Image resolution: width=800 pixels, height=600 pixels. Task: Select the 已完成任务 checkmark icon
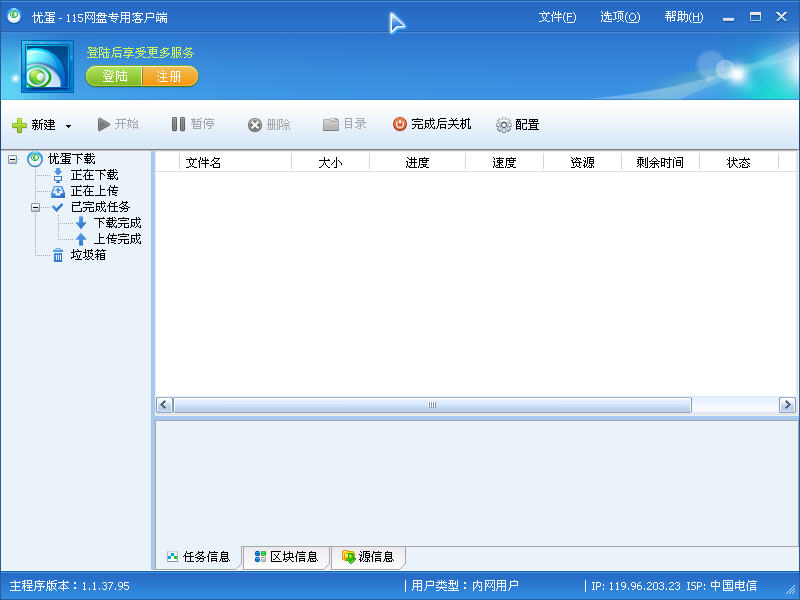click(58, 207)
